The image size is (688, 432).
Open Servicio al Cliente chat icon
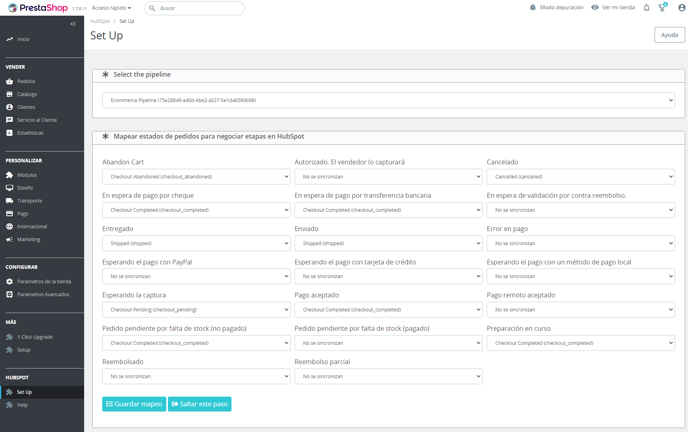9,120
